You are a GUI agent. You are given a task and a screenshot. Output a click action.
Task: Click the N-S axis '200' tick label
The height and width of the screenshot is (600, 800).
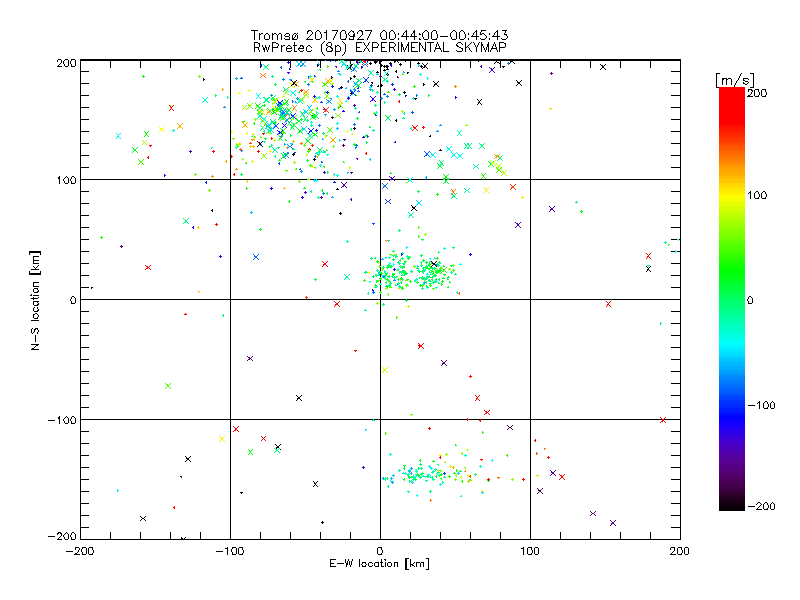[x=66, y=63]
